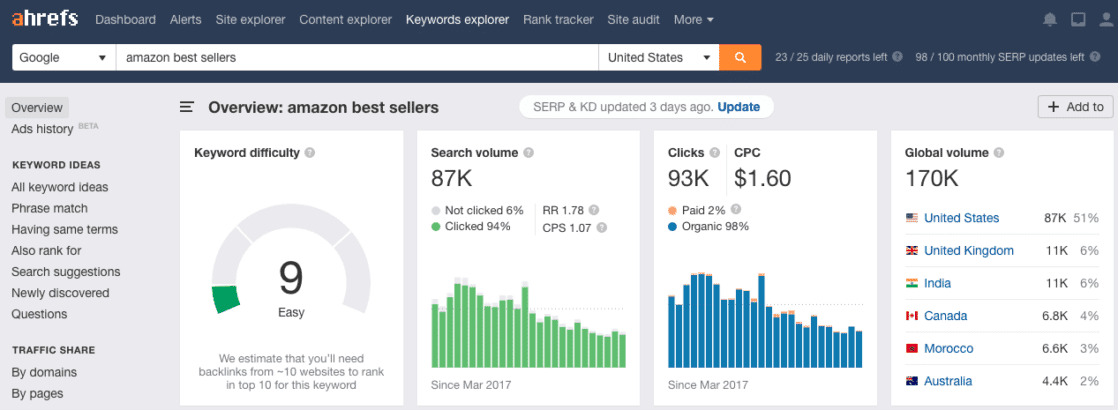Toggle the hamburger menu beside Overview title
Image resolution: width=1118 pixels, height=410 pixels.
tap(187, 107)
